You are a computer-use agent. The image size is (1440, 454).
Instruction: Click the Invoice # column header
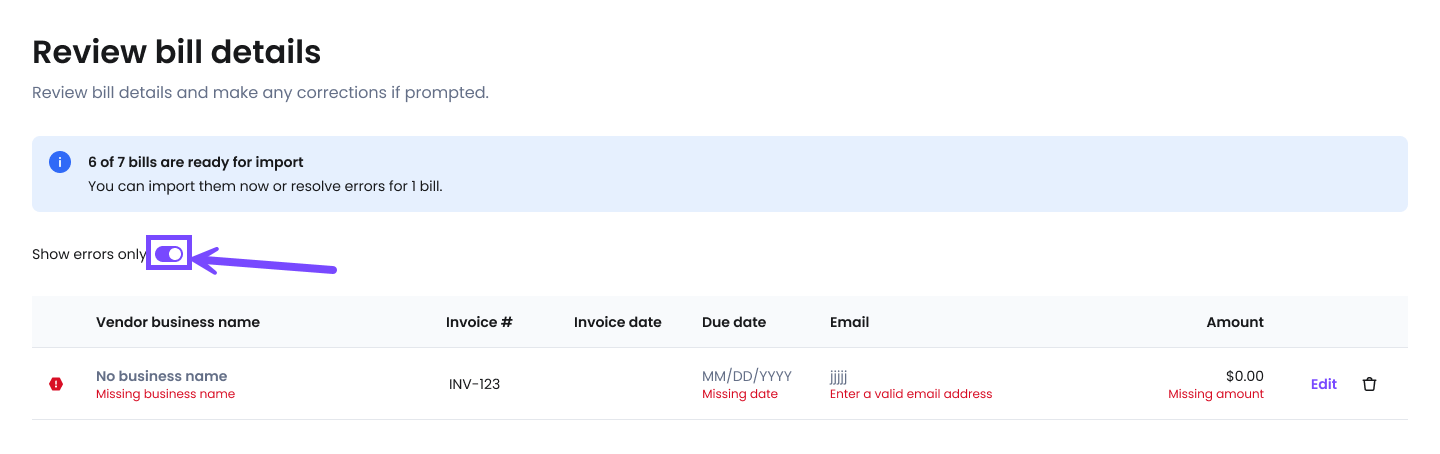click(479, 322)
